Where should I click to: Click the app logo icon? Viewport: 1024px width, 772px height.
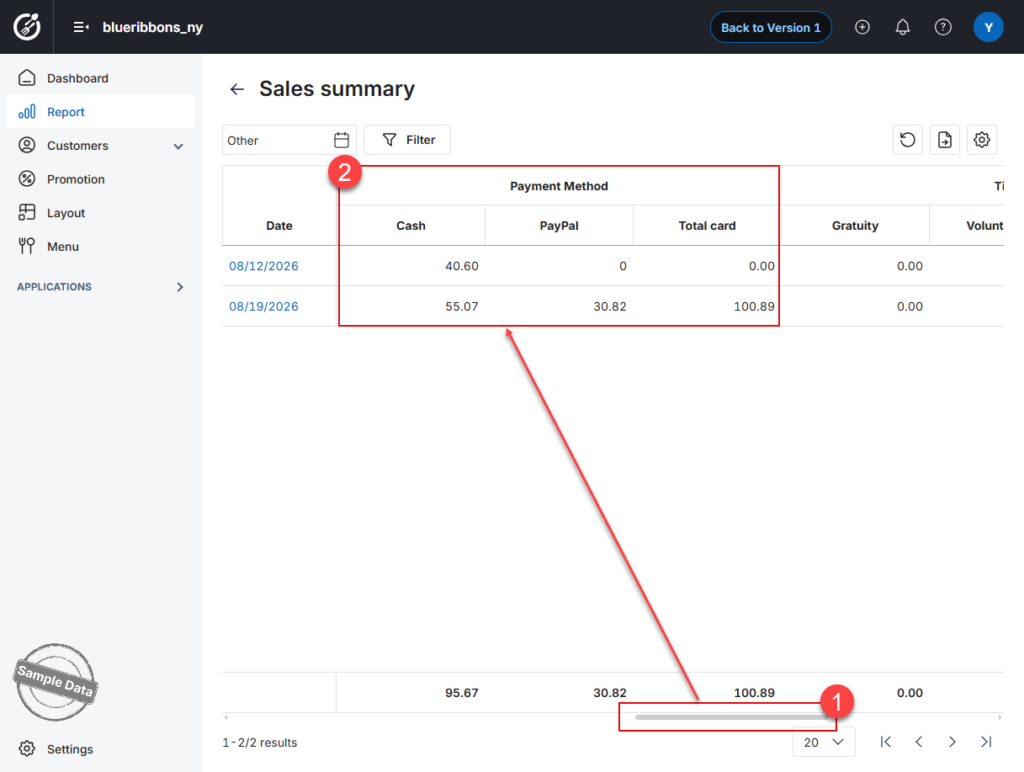(x=27, y=27)
